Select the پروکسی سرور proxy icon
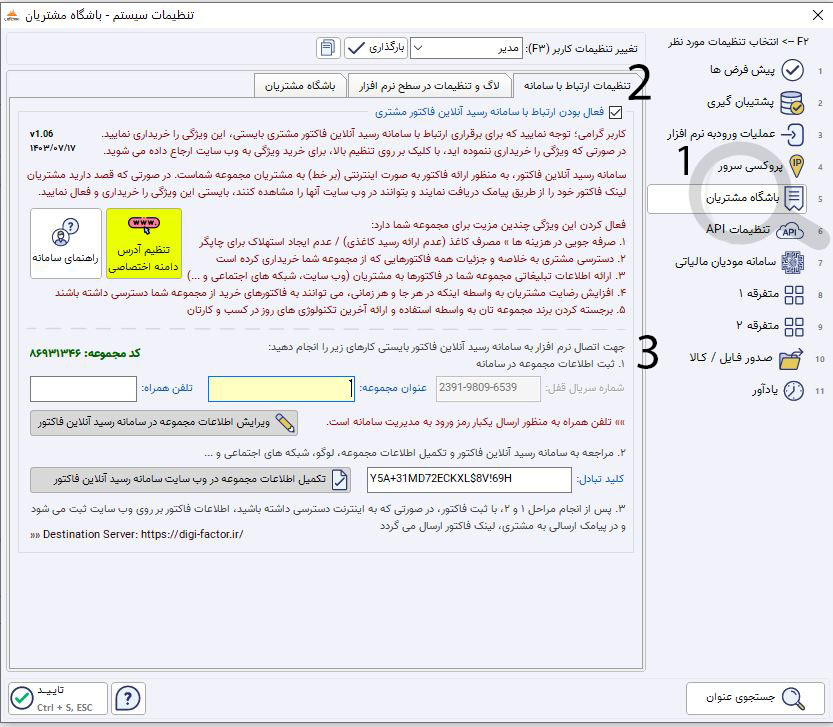 point(796,166)
